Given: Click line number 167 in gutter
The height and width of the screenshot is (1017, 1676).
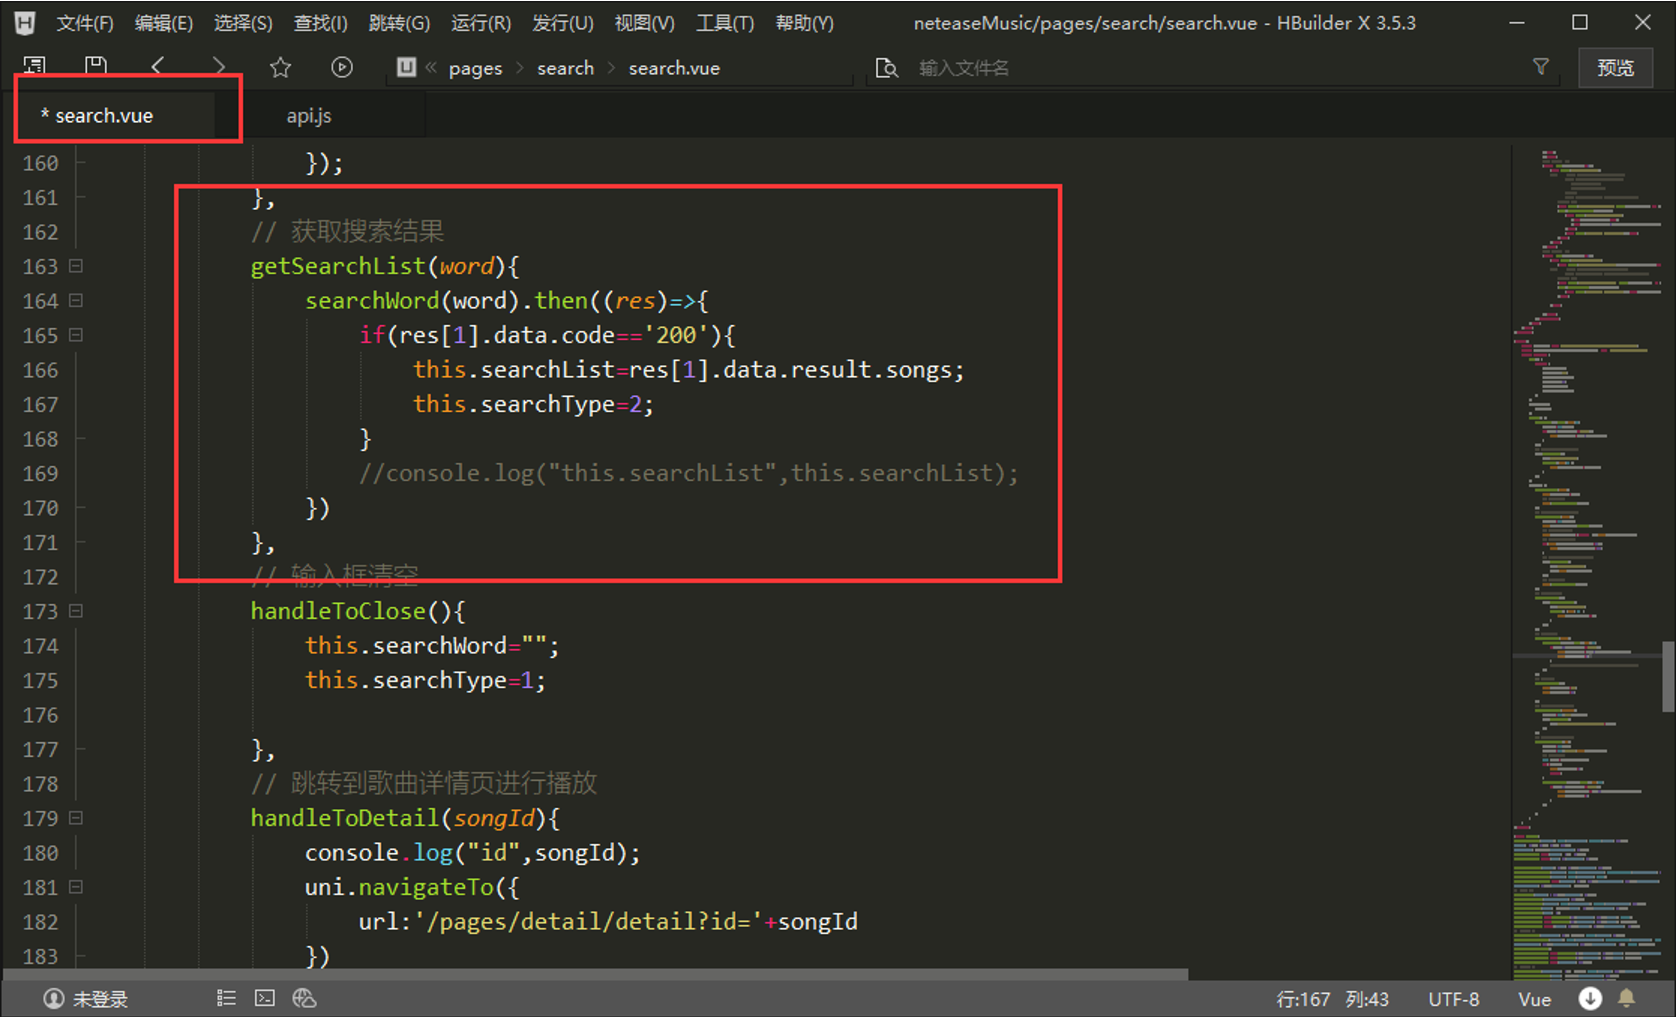Looking at the screenshot, I should click(41, 405).
